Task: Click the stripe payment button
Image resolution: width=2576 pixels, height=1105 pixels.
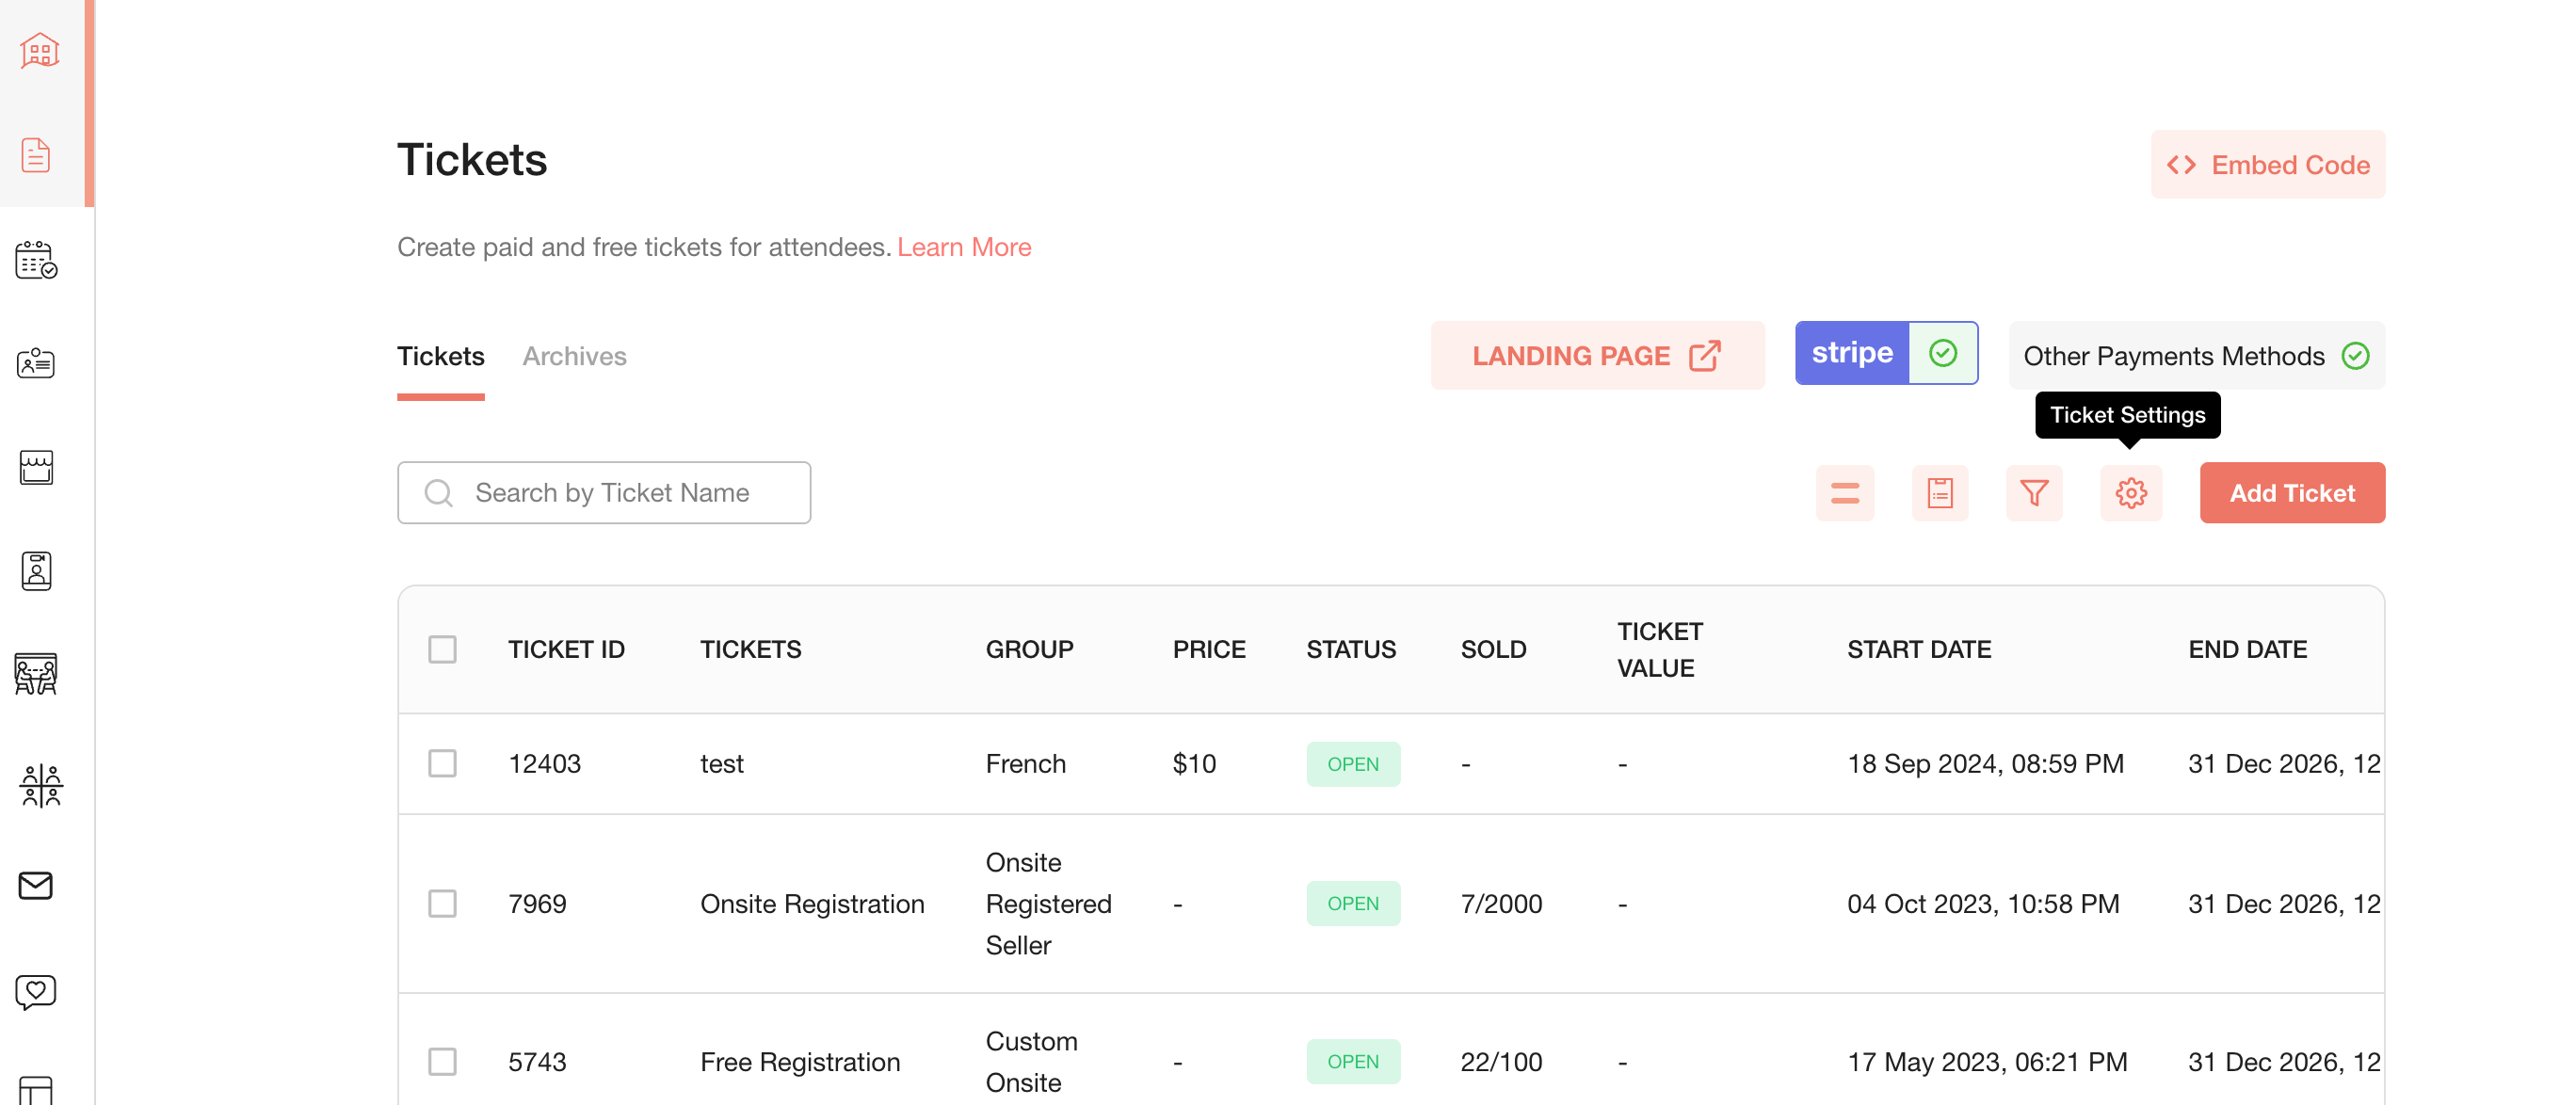Action: pyautogui.click(x=1886, y=353)
